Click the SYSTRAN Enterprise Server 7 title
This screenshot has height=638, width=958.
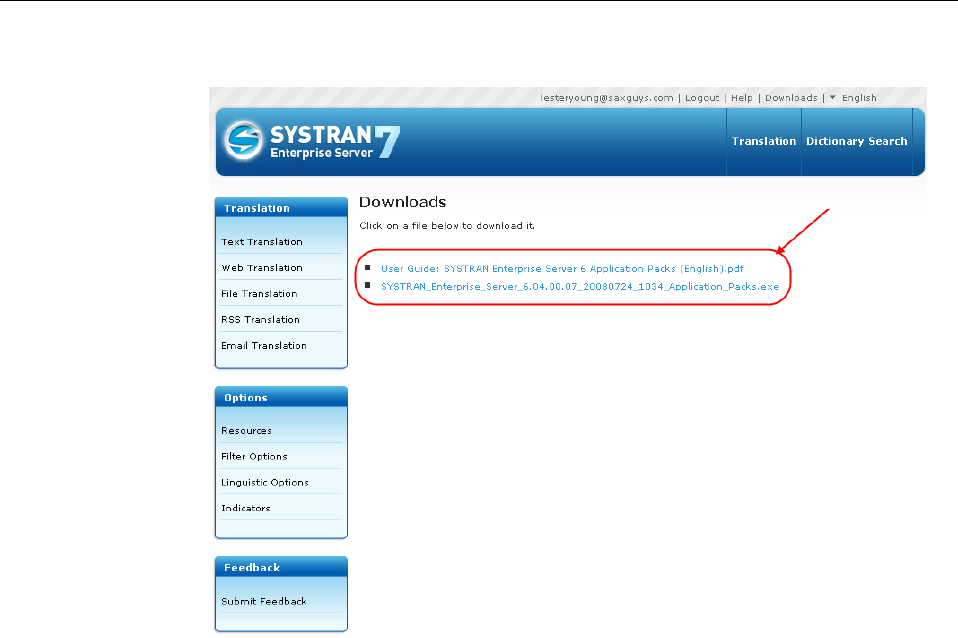pyautogui.click(x=335, y=142)
